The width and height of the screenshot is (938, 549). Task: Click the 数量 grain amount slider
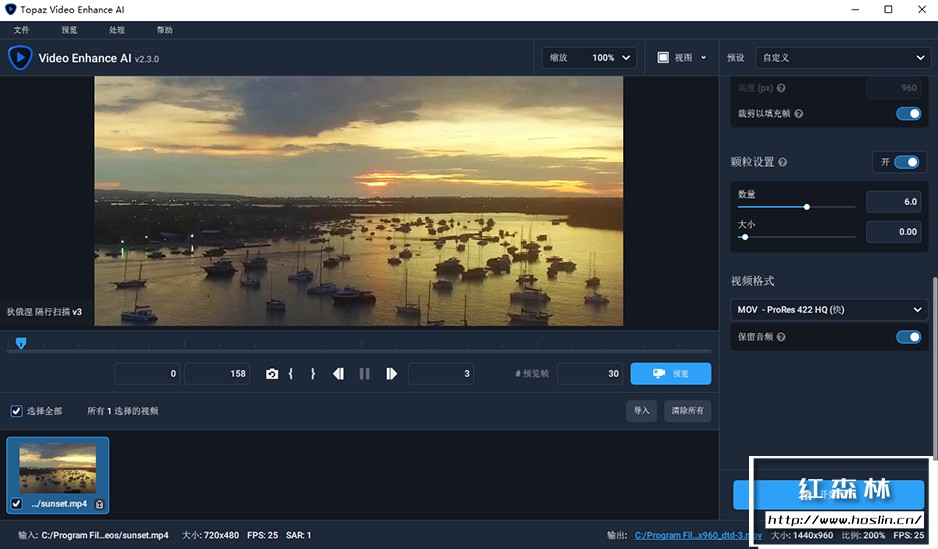pyautogui.click(x=806, y=207)
